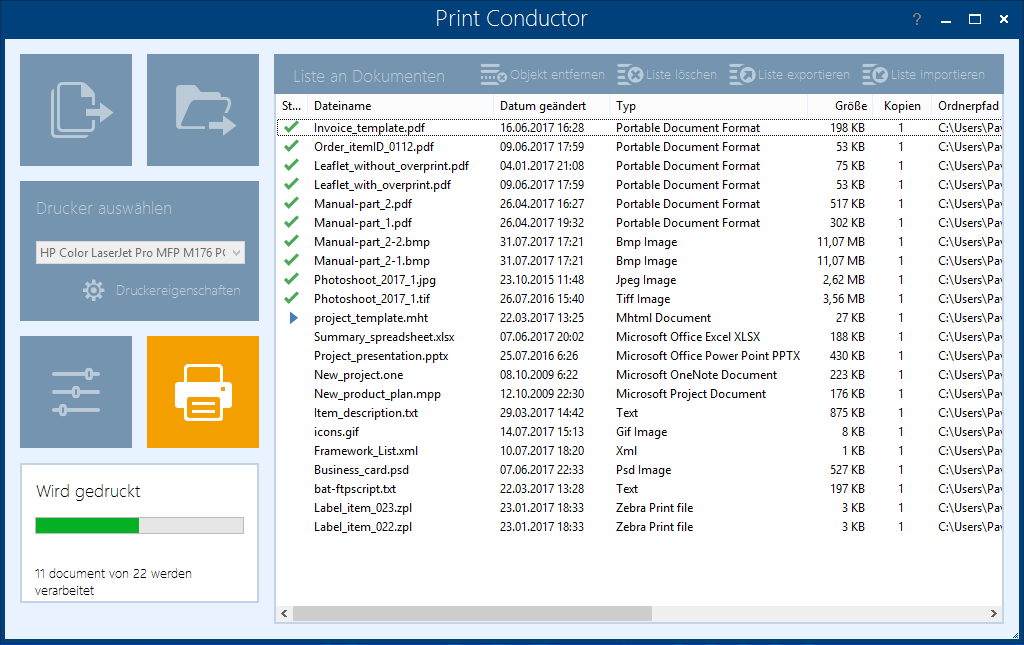Start printing with the orange printer icon
Screen dimensions: 1024x645
pos(202,391)
